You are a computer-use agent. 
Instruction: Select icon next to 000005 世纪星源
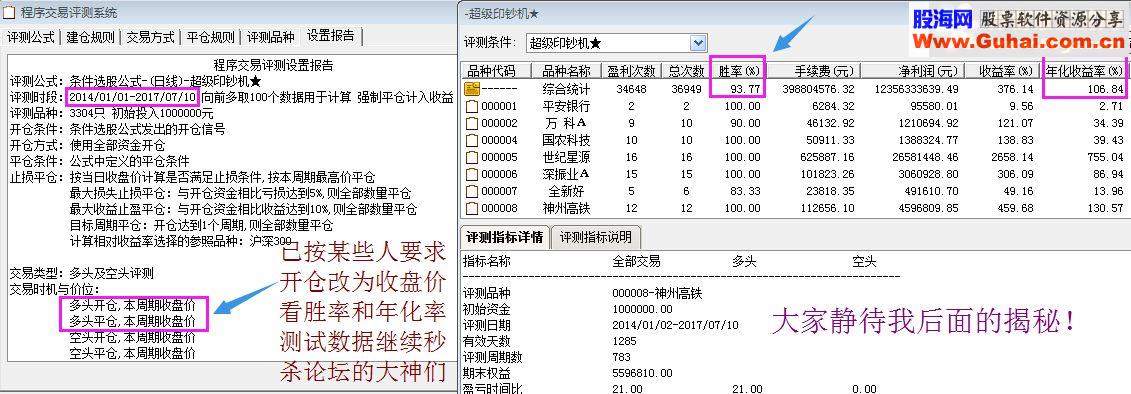click(472, 157)
